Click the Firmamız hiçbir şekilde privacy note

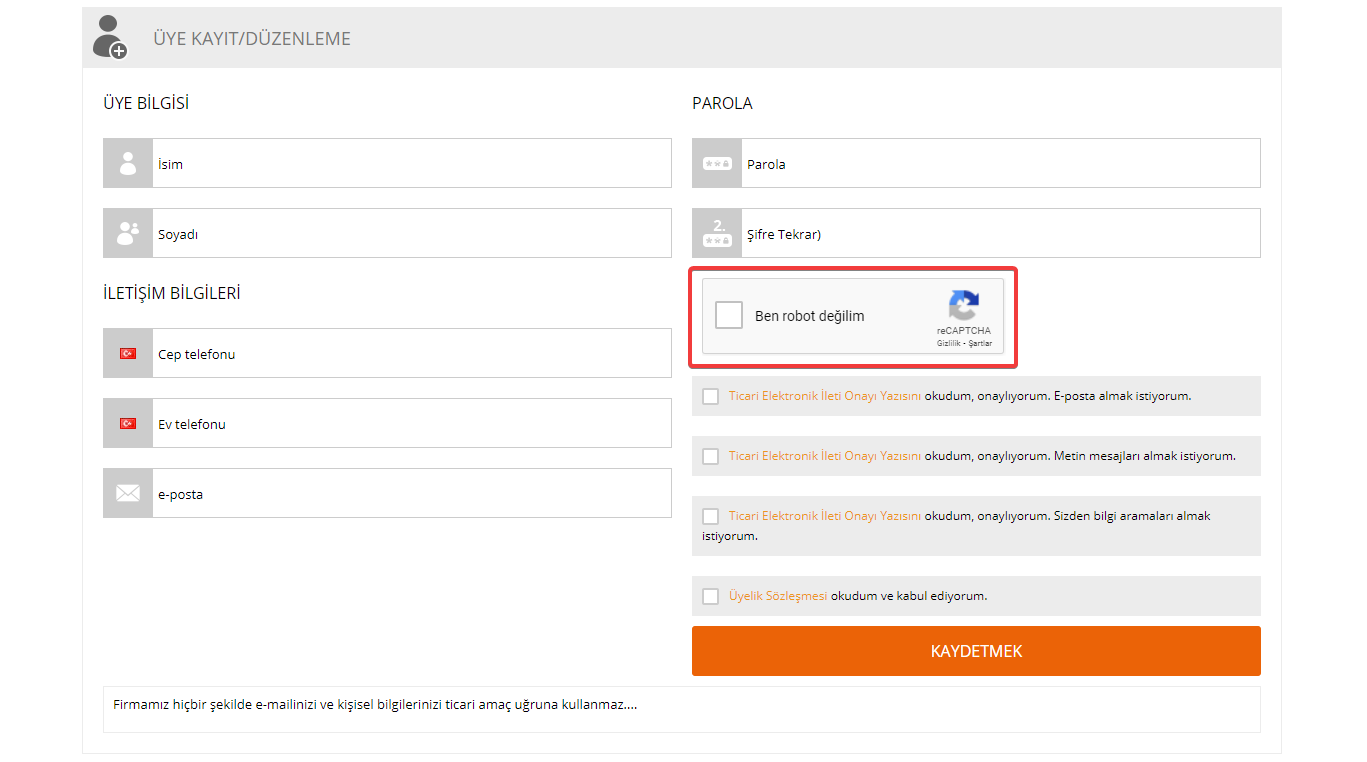point(376,704)
